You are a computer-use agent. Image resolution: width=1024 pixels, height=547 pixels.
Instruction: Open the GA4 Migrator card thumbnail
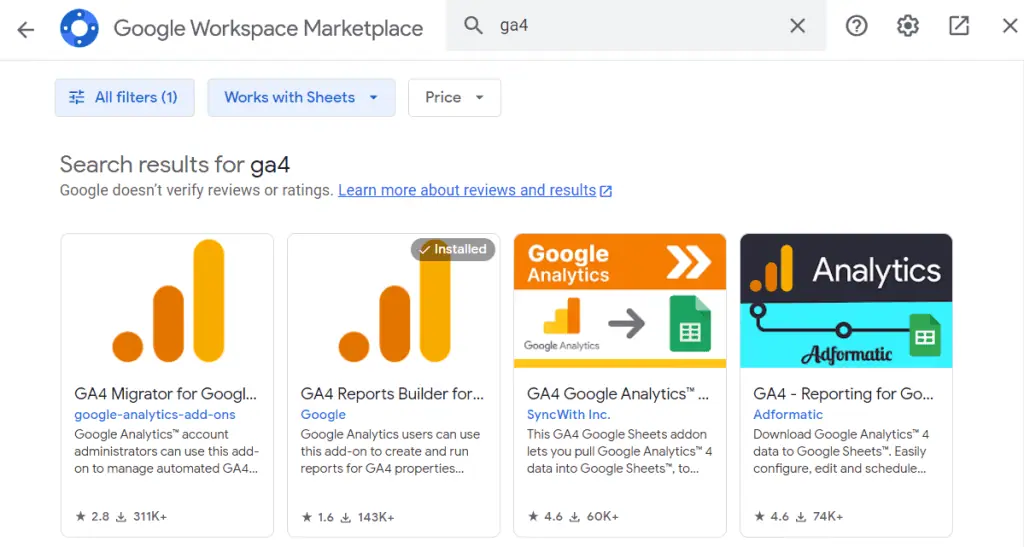click(167, 301)
